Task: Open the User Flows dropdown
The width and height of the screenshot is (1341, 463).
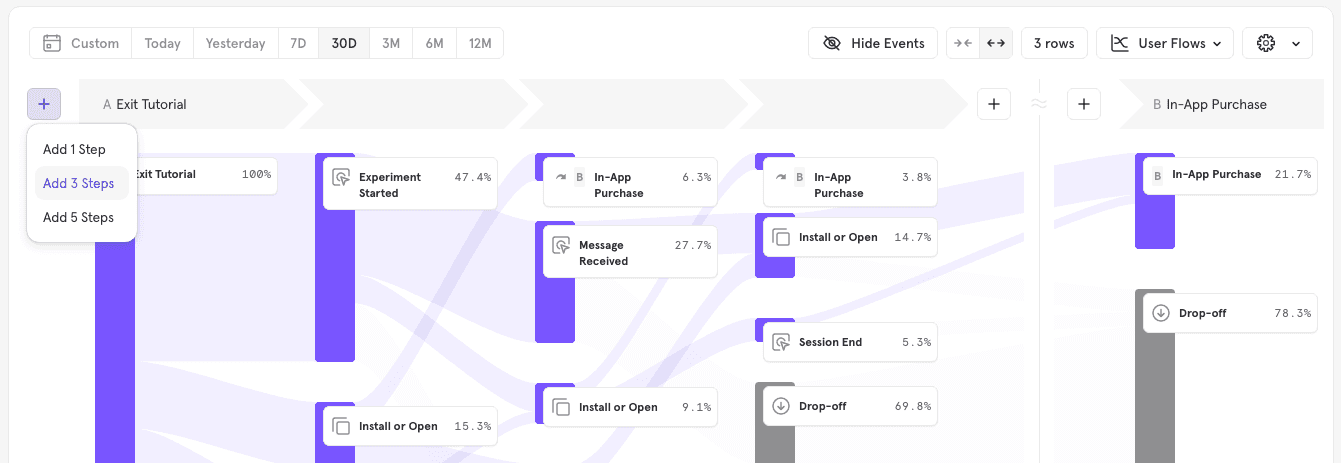Action: [1165, 43]
